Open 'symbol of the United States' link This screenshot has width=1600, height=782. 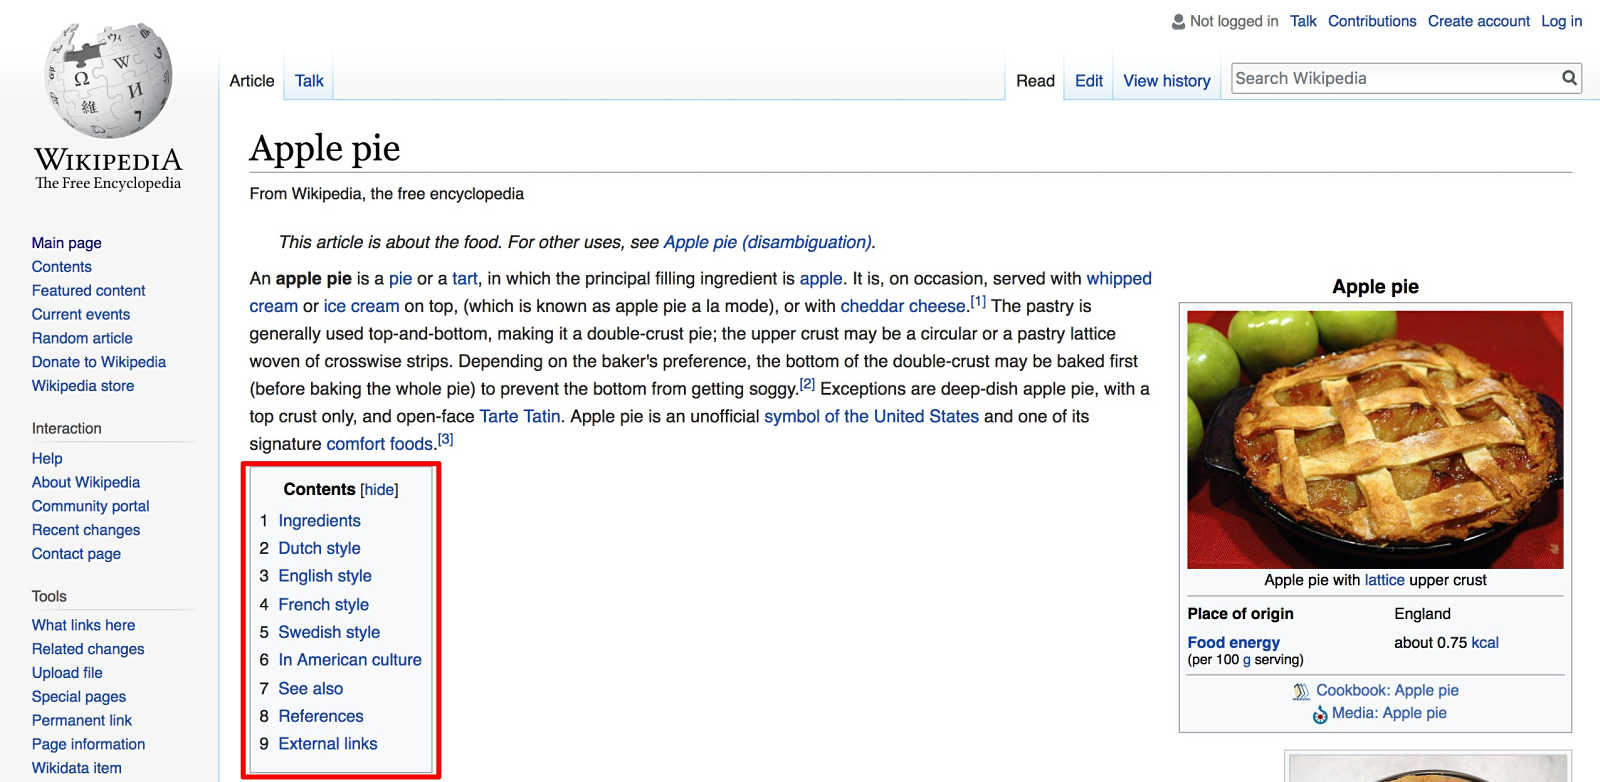871,416
